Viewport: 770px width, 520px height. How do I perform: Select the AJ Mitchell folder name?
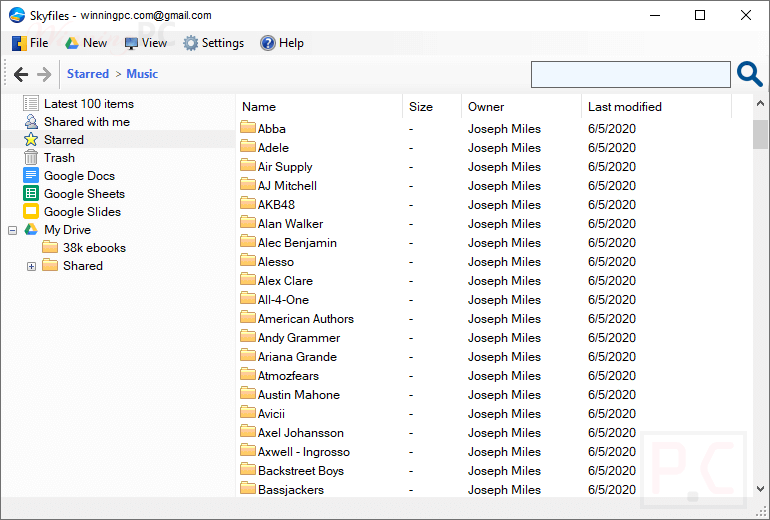[287, 186]
